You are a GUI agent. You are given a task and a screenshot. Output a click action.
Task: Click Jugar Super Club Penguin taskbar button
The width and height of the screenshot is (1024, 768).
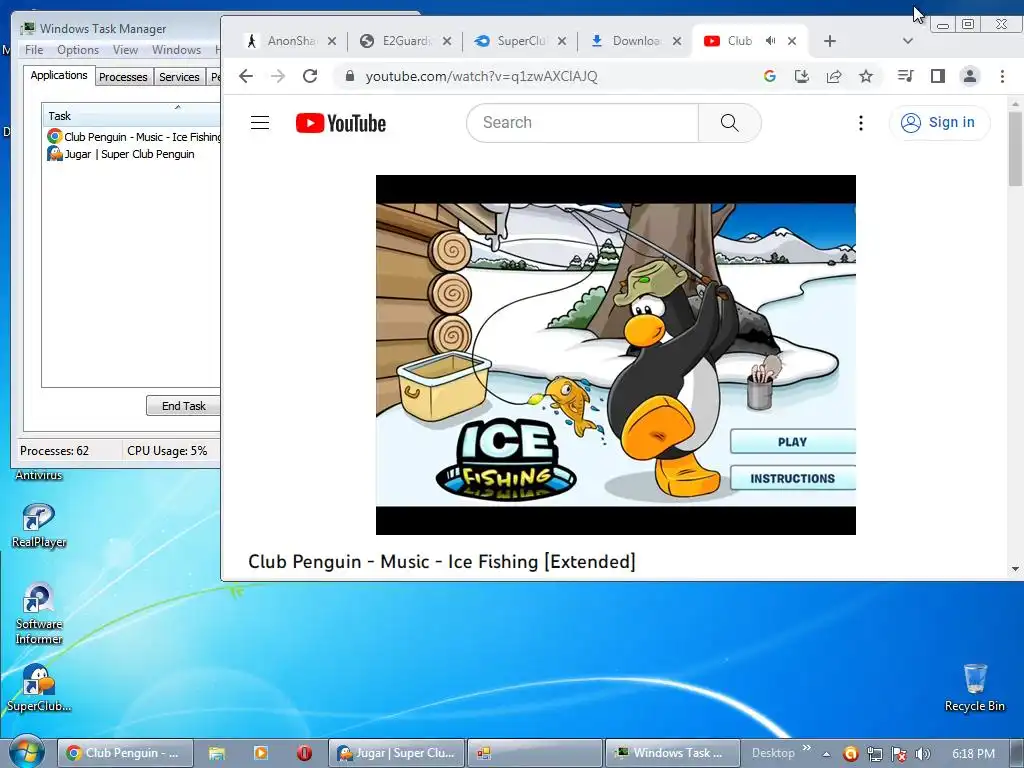point(396,753)
